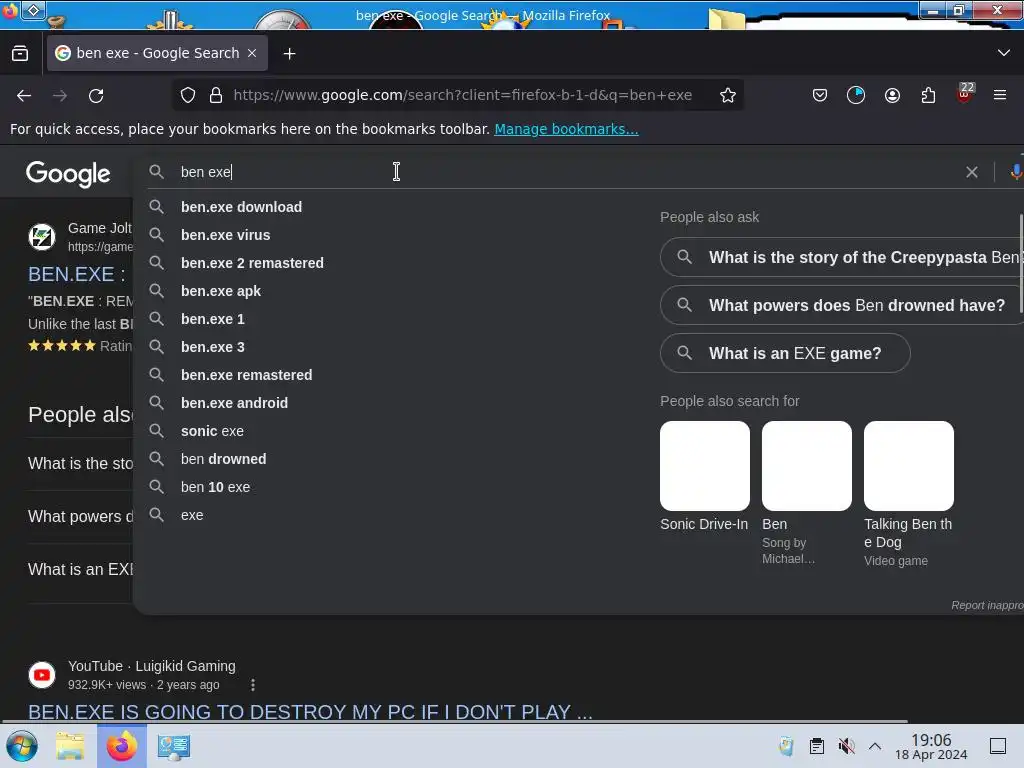Expand hidden system tray icons
This screenshot has height=768, width=1024.
point(875,746)
